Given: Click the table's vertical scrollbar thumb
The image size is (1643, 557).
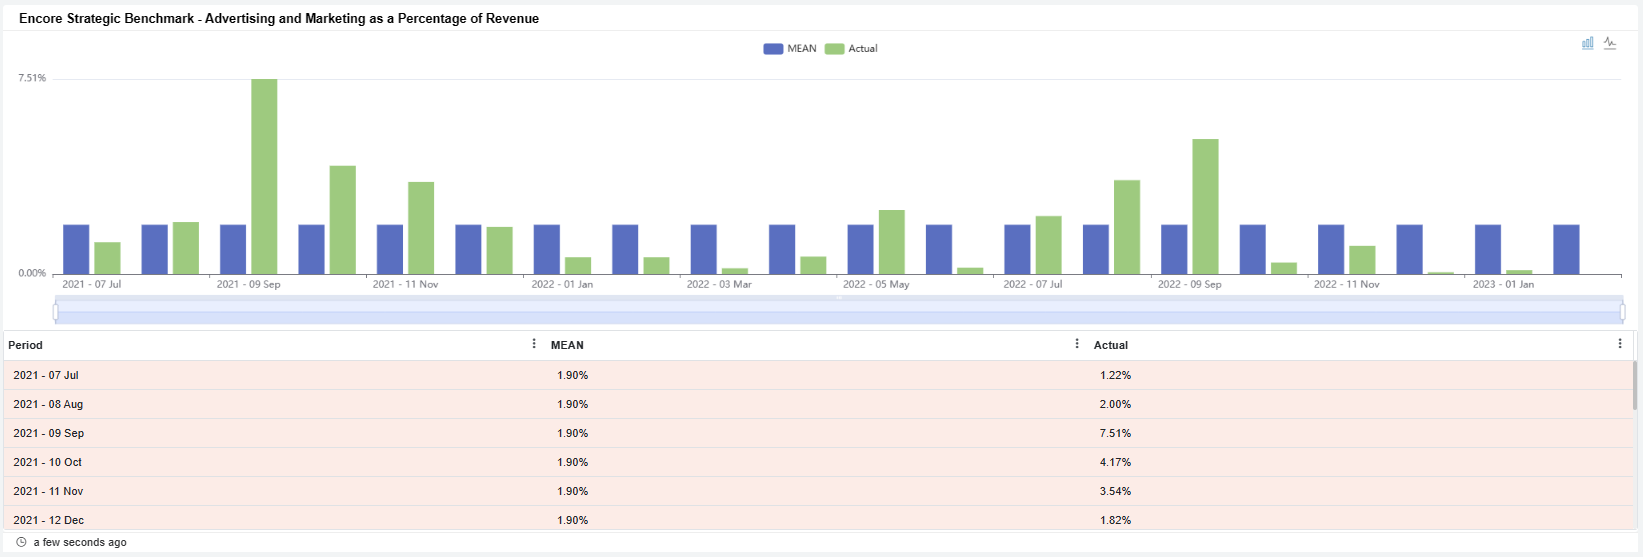Looking at the screenshot, I should point(1635,385).
